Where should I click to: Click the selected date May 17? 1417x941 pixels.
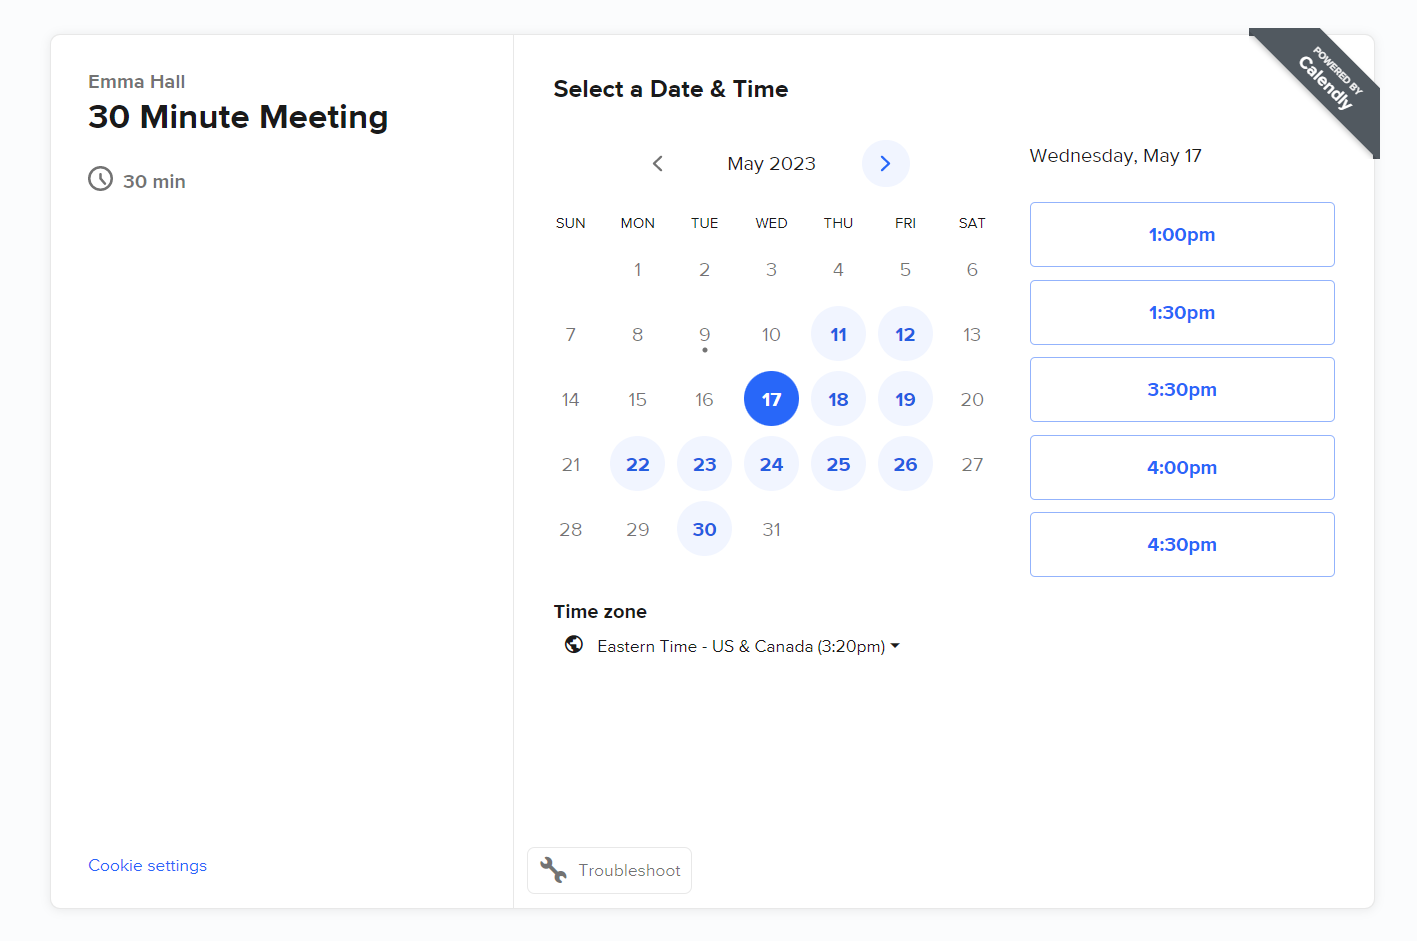tap(771, 399)
